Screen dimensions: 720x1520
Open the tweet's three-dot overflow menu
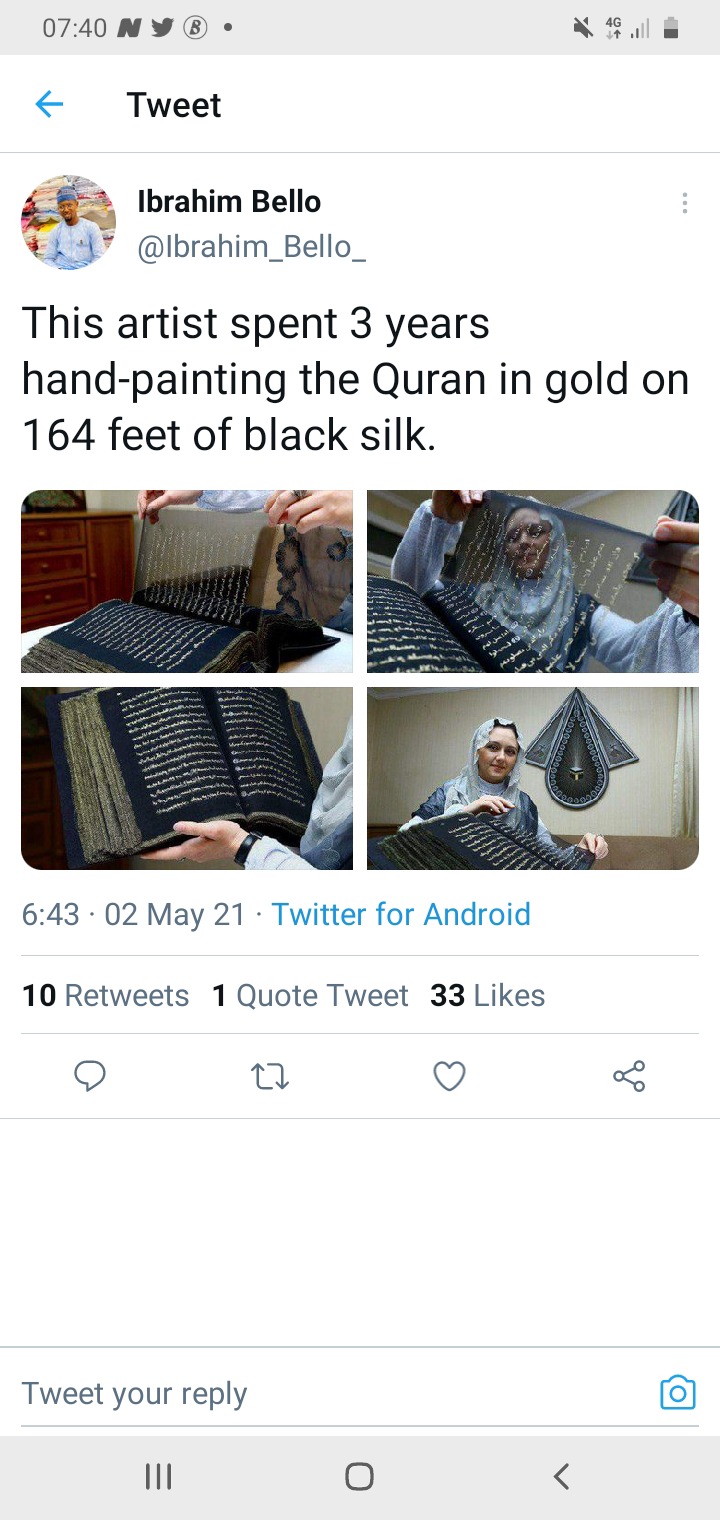coord(684,203)
